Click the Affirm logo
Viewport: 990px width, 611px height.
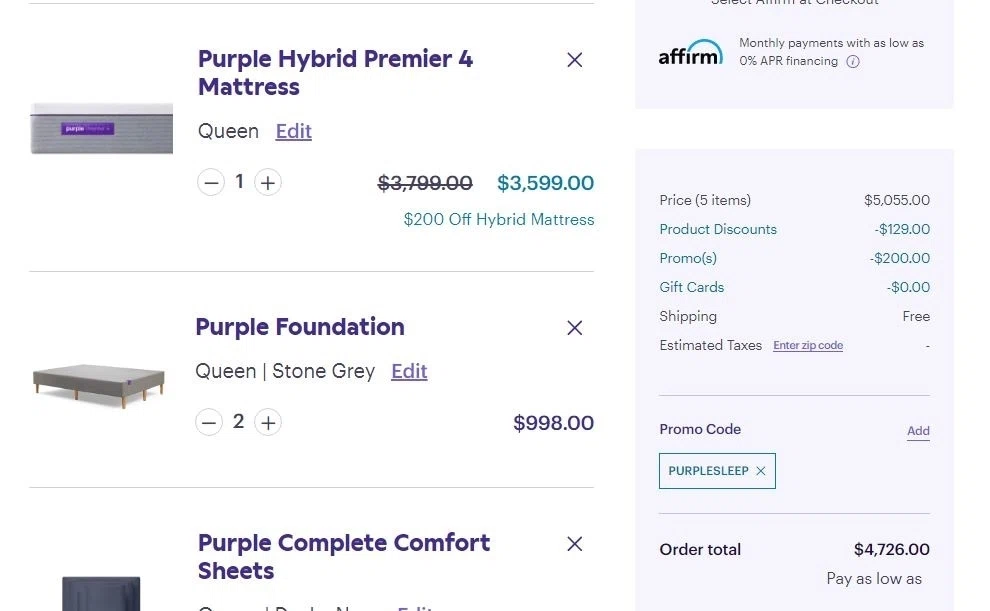[x=690, y=52]
